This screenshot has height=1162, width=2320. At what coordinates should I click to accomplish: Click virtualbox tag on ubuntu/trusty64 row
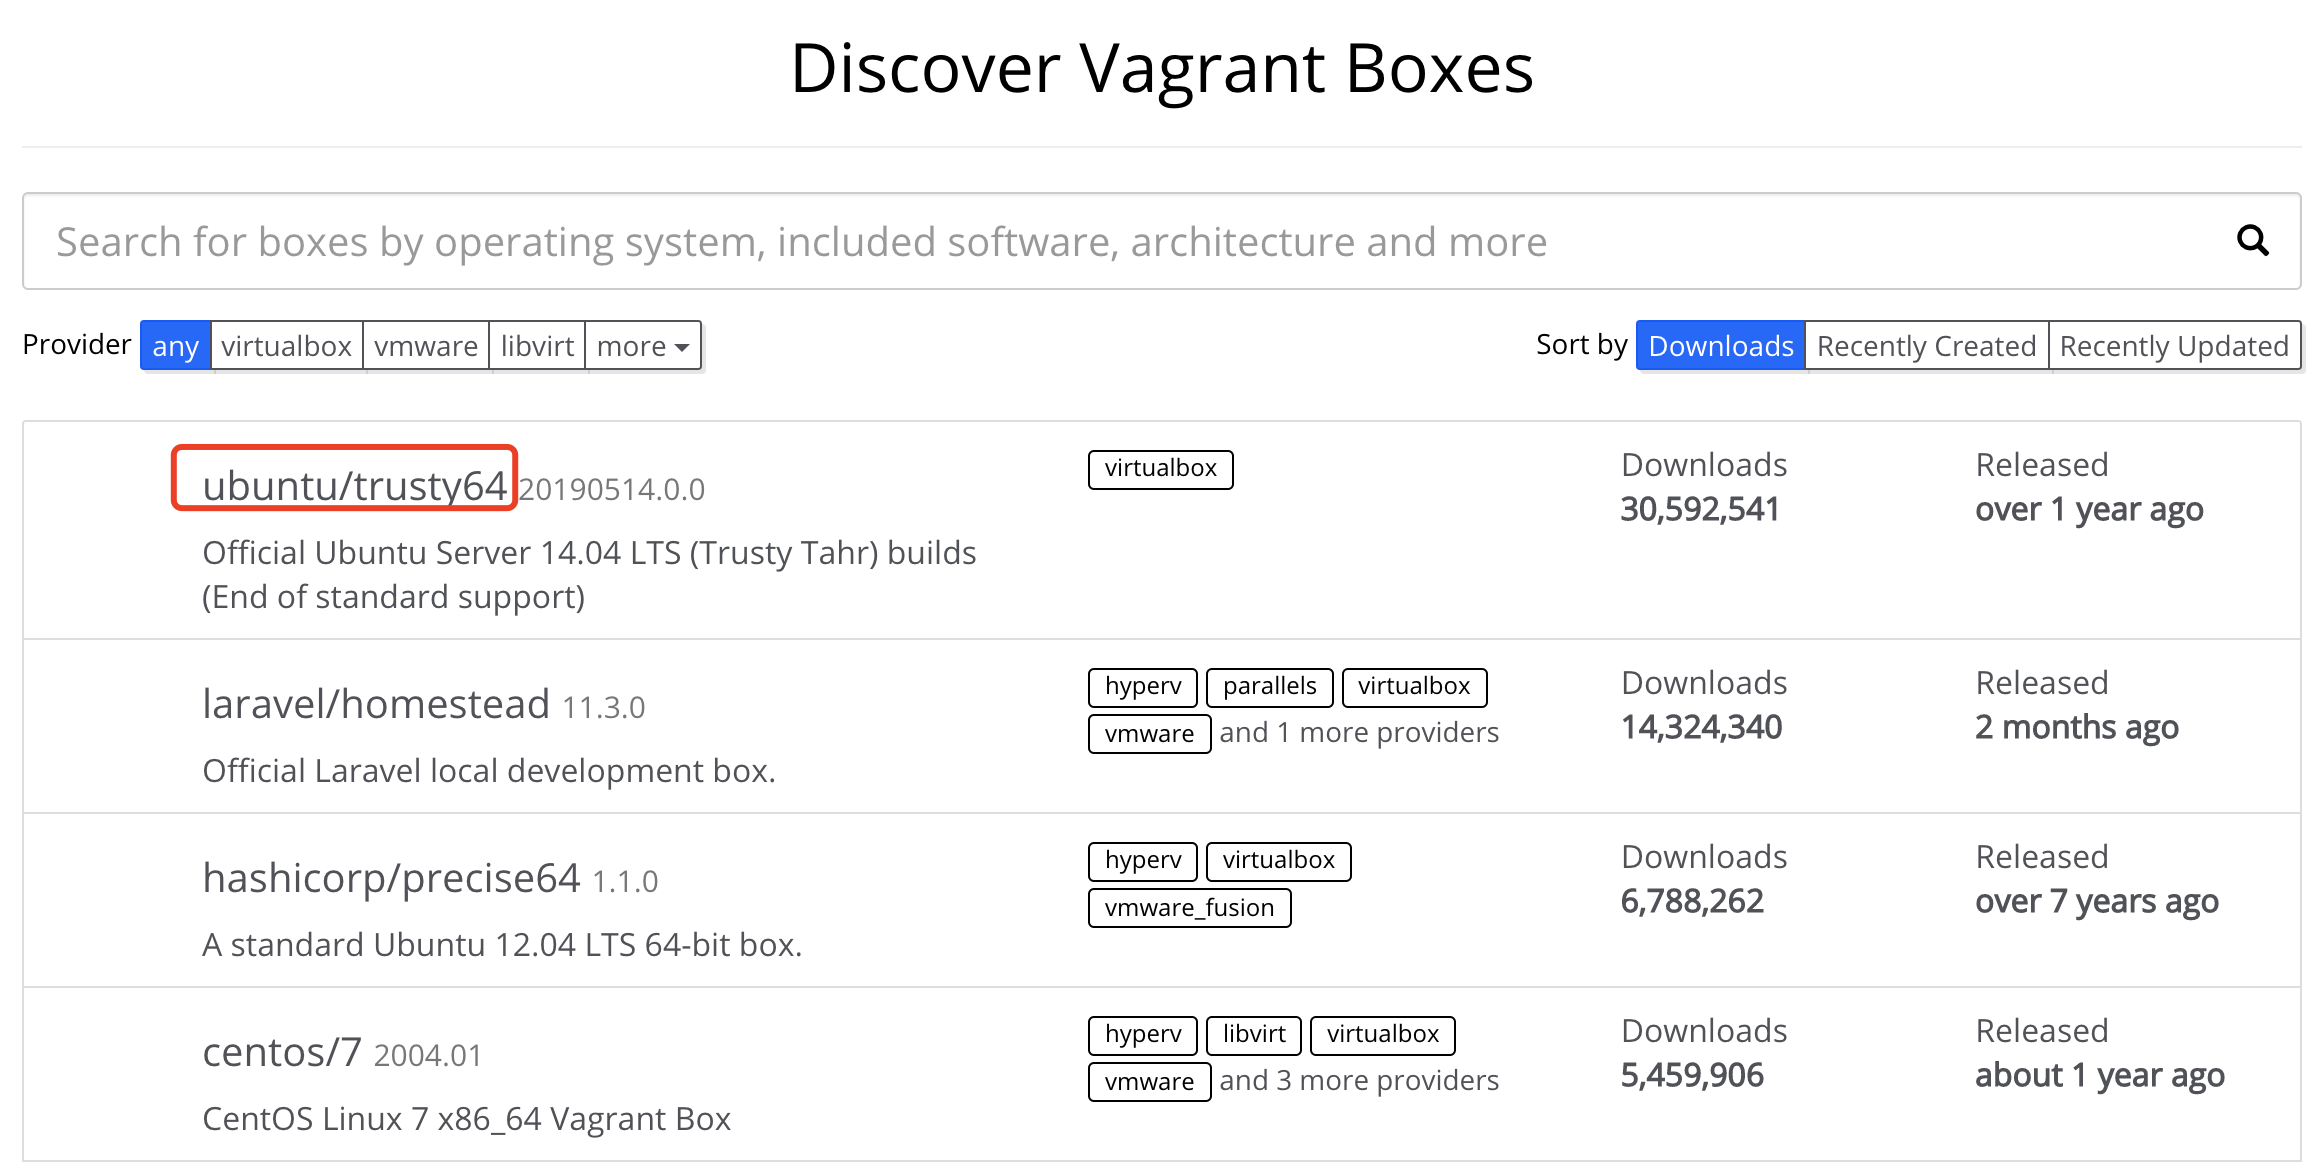[x=1160, y=469]
